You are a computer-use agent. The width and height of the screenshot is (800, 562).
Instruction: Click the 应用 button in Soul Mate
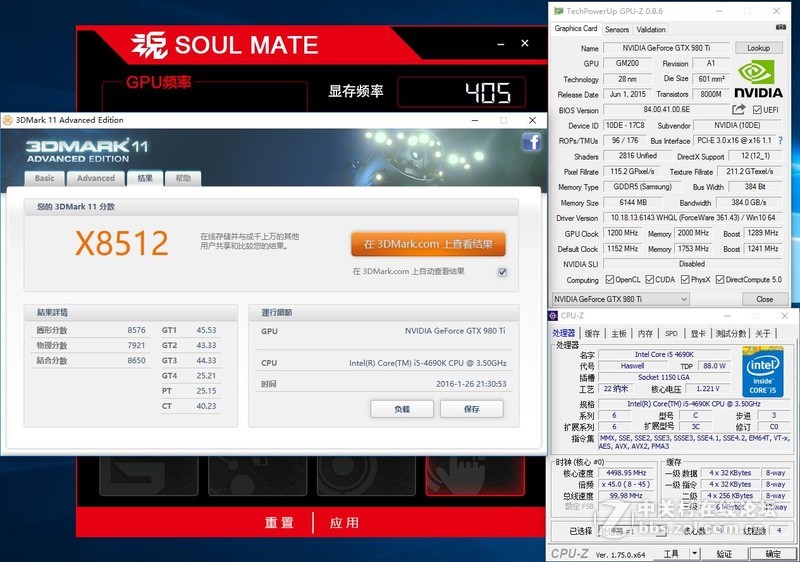[344, 523]
